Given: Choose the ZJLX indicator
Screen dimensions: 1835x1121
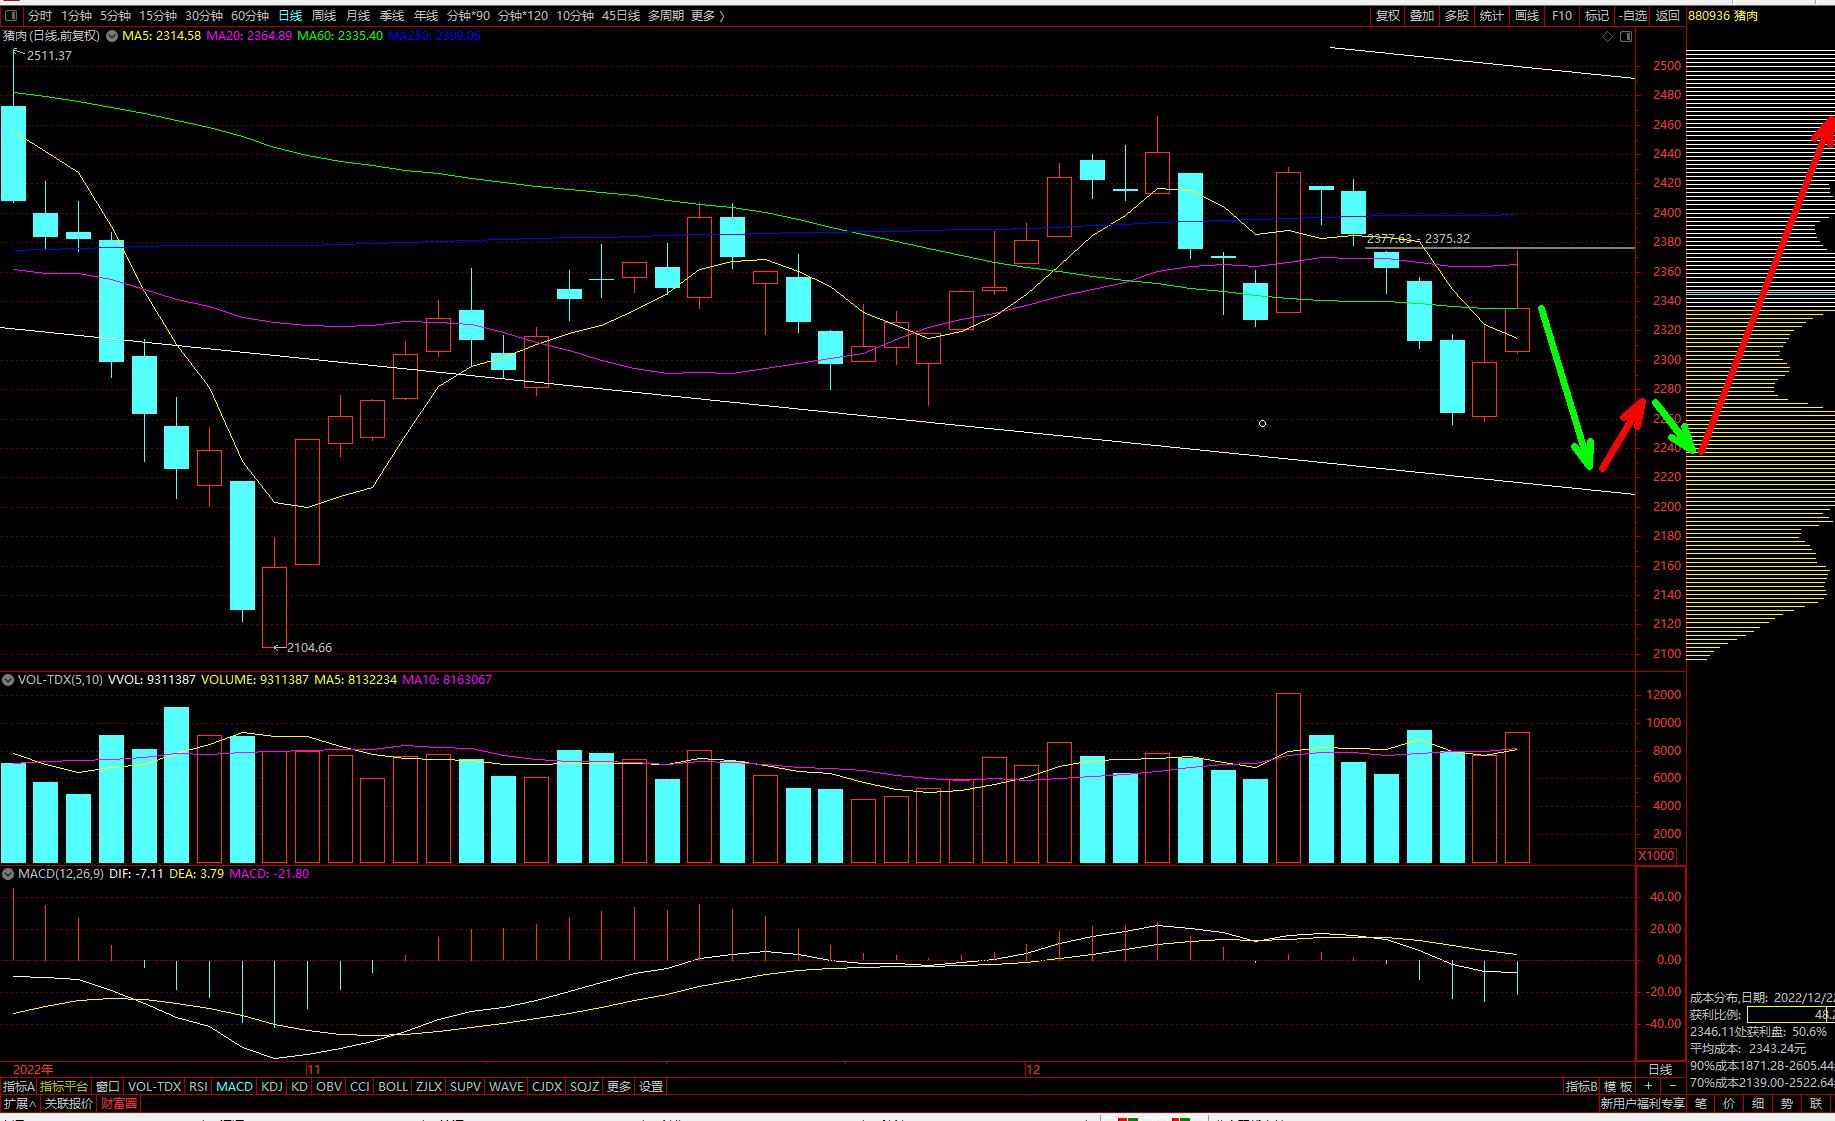Looking at the screenshot, I should pyautogui.click(x=430, y=1086).
